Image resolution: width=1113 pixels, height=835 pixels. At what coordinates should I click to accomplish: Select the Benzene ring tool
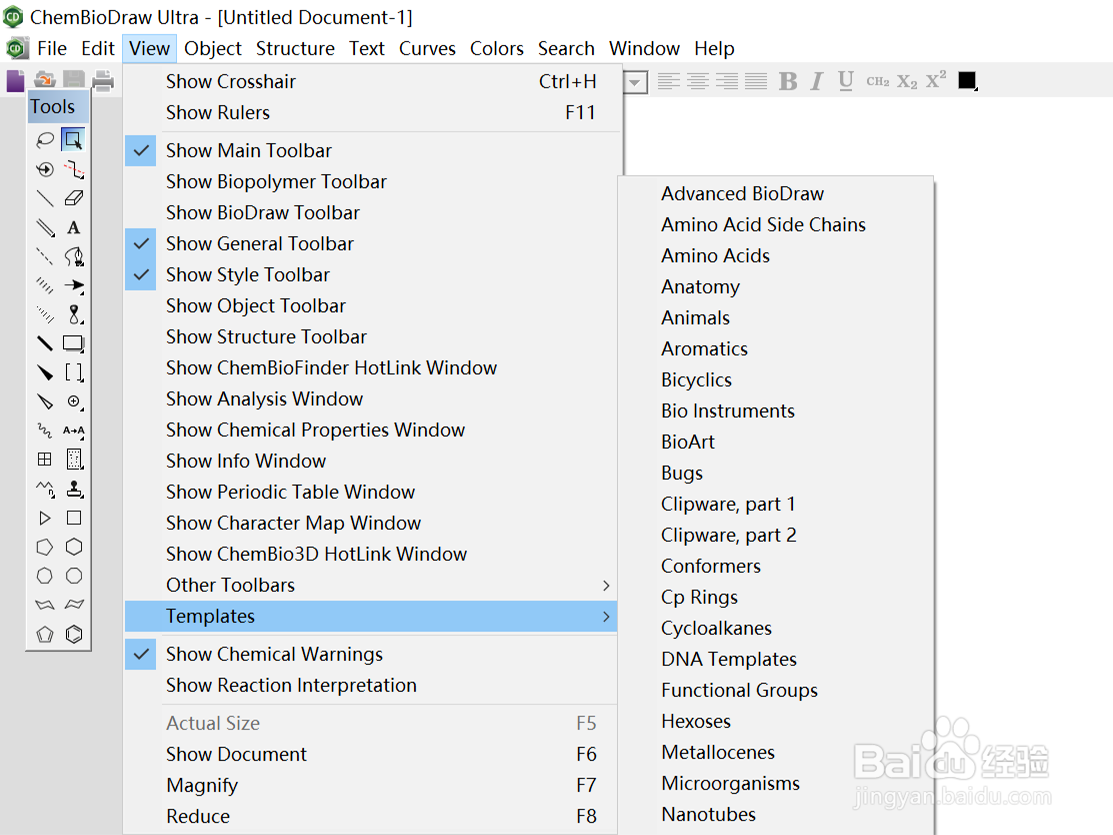tap(74, 634)
